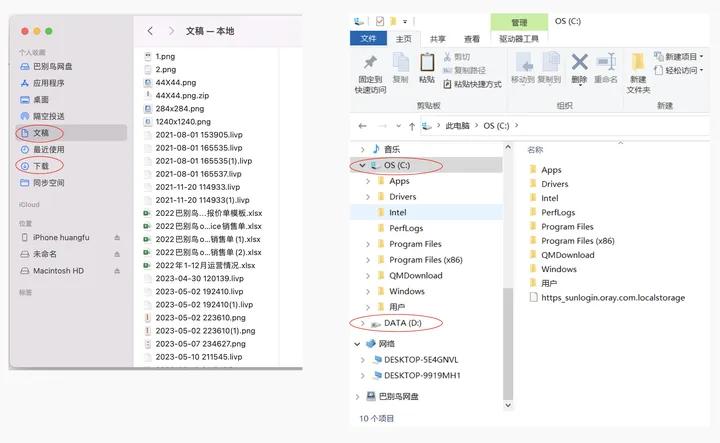Image resolution: width=720 pixels, height=443 pixels.
Task: Open 下载 in Finder sidebar
Action: (34, 166)
